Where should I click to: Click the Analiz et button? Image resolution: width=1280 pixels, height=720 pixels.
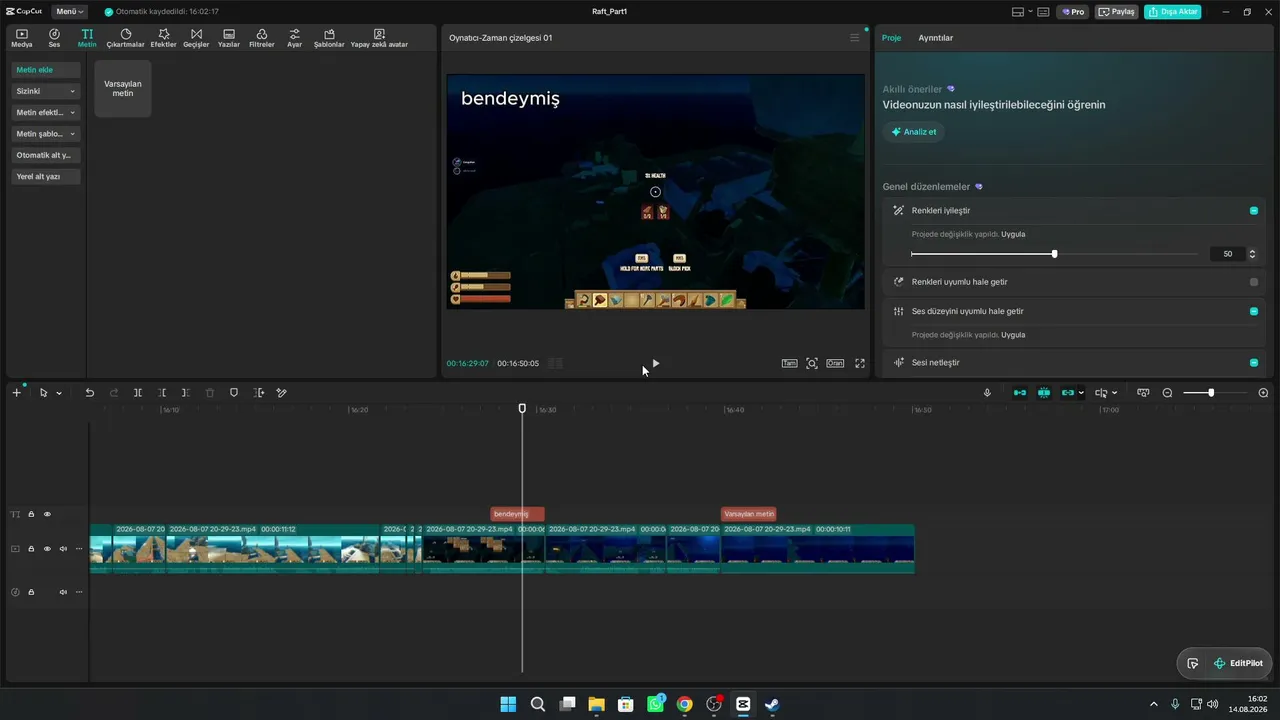pyautogui.click(x=914, y=132)
